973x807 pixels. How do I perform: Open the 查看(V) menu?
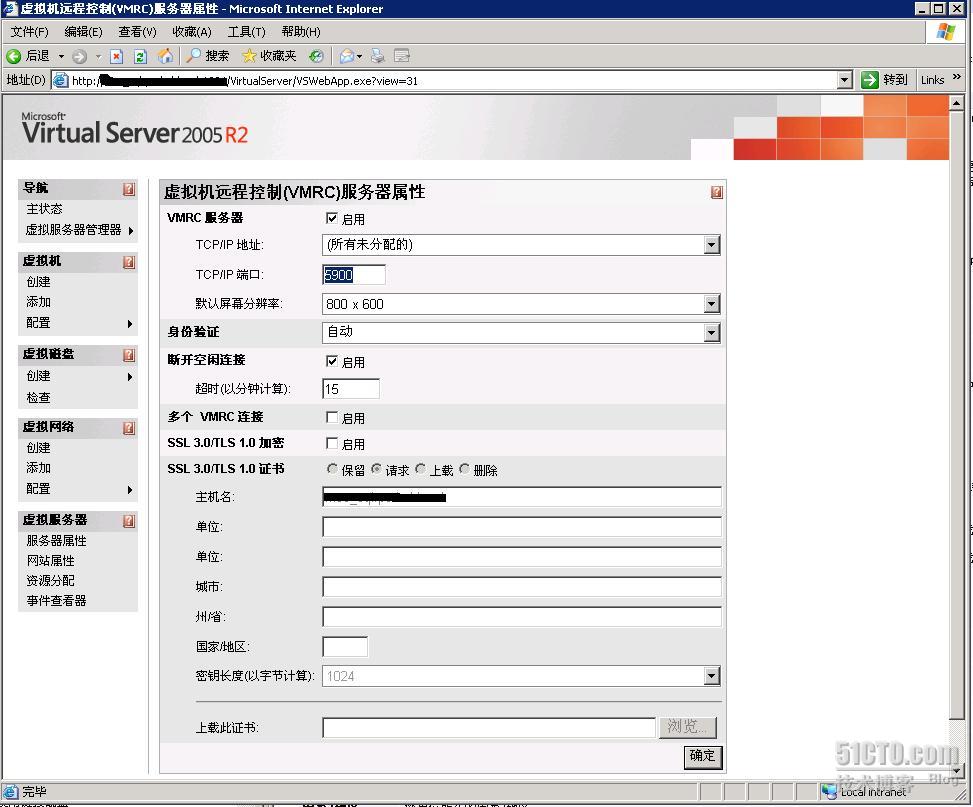137,32
